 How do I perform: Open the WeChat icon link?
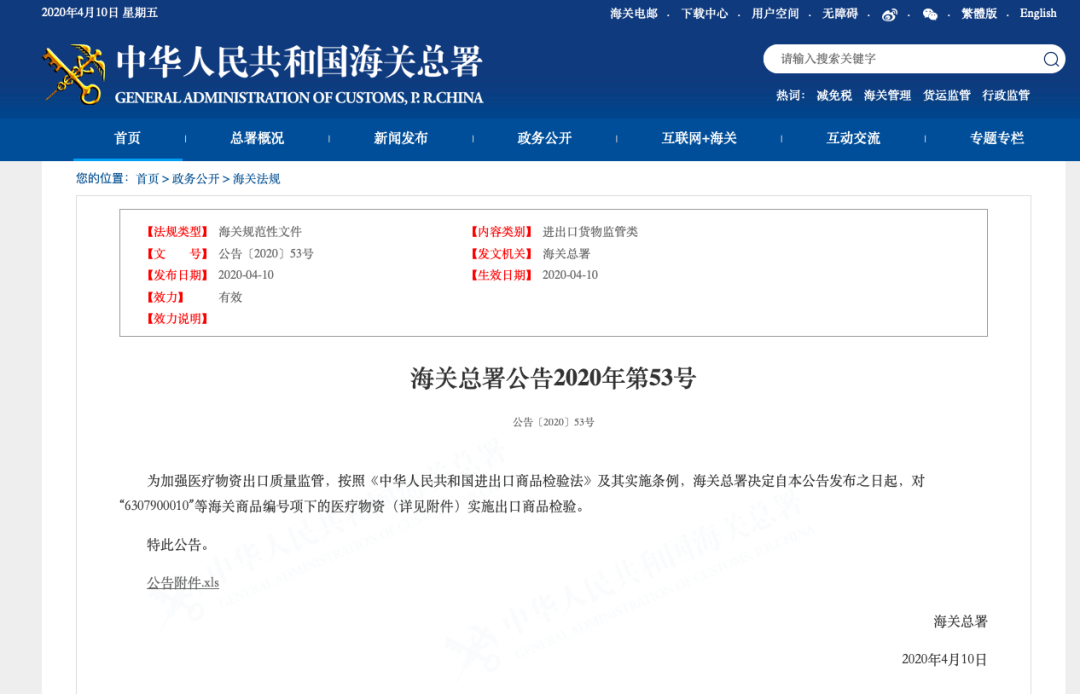point(930,14)
